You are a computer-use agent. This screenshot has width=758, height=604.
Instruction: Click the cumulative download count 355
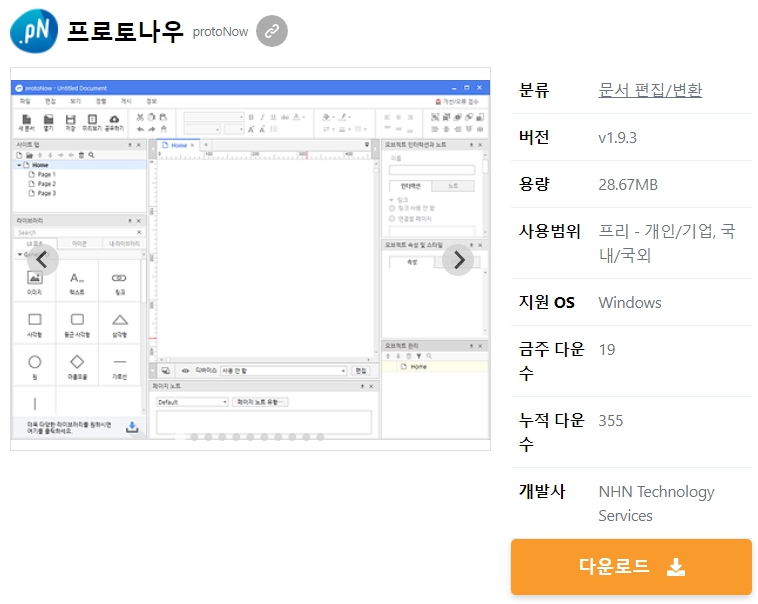tap(611, 421)
